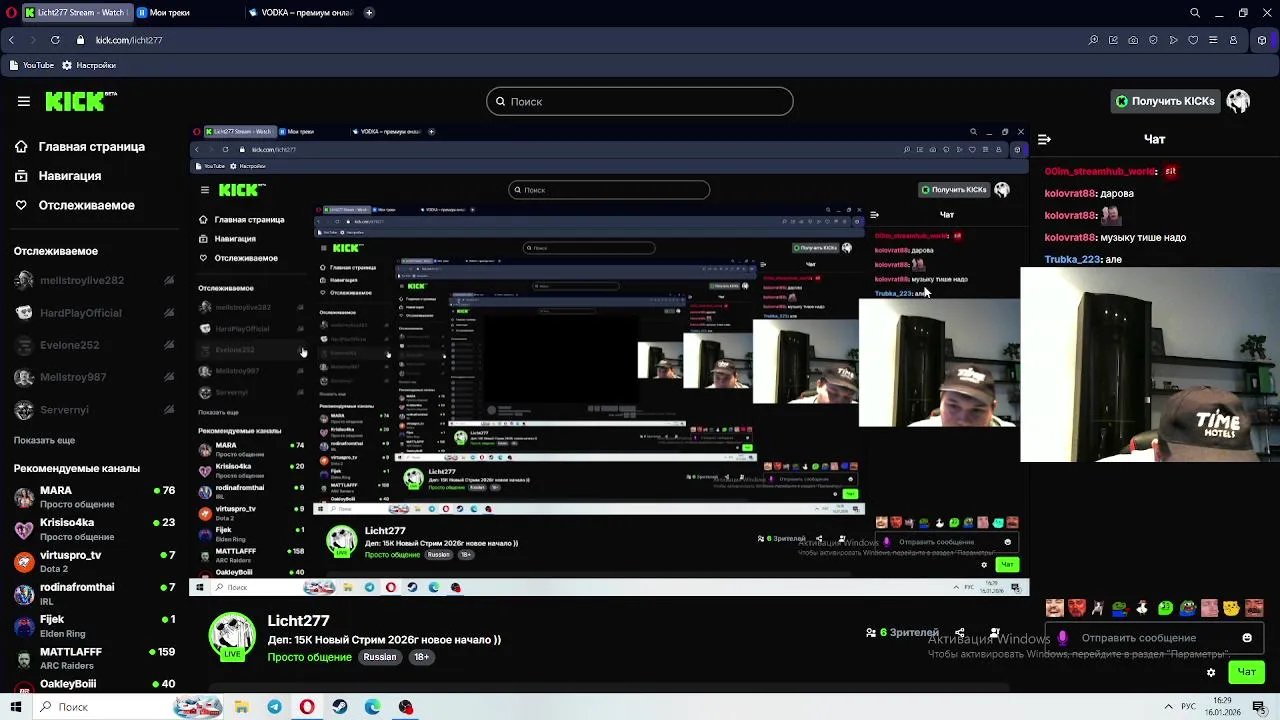
Task: Open Opera extensions cube icon
Action: 1262,40
